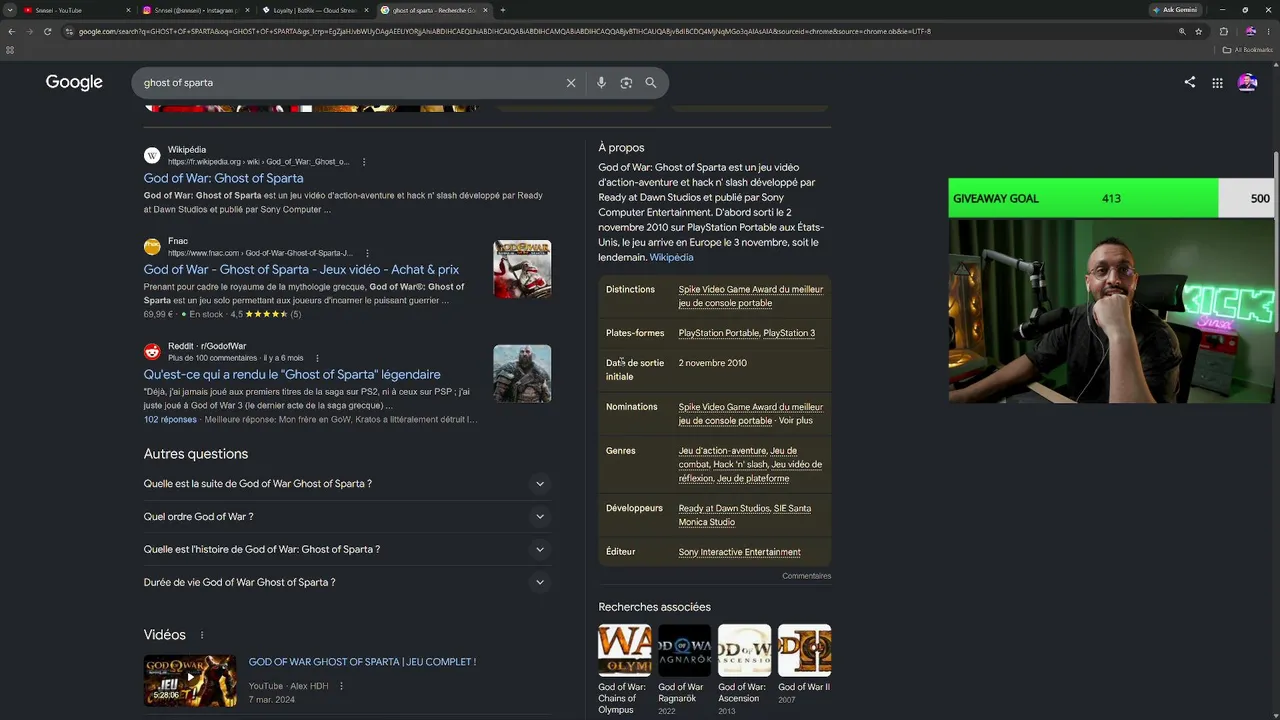Open the Google account avatar menu

click(x=1247, y=83)
